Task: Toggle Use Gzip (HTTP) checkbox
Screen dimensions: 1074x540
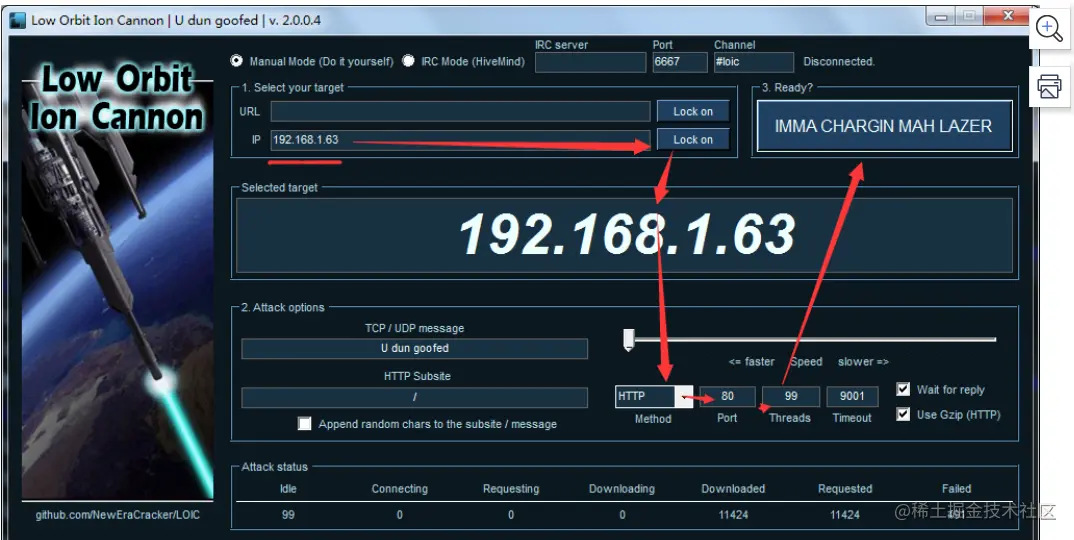Action: pos(903,414)
